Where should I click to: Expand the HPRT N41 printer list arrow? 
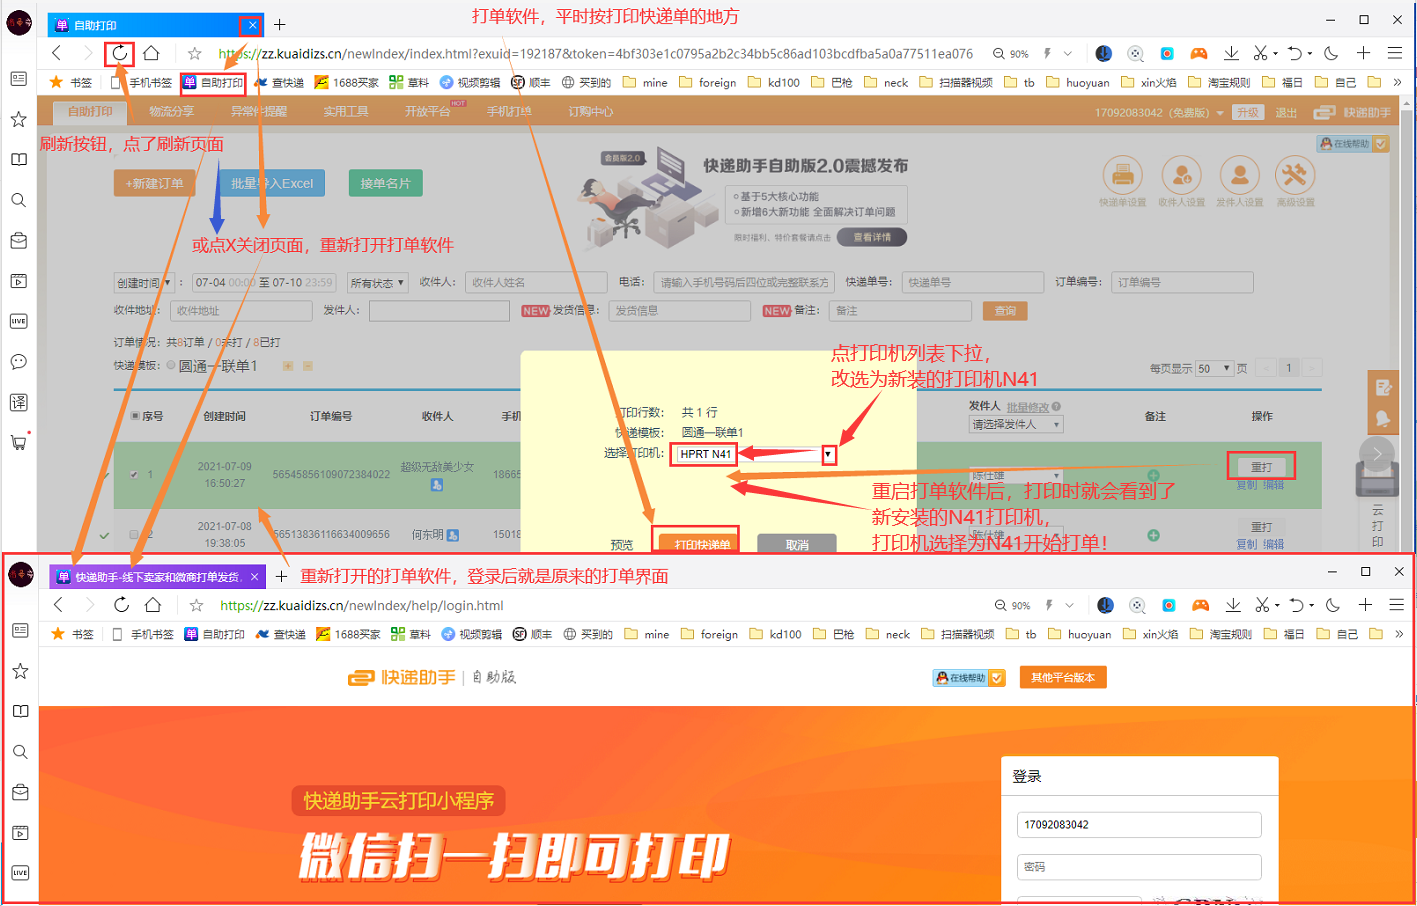pos(828,454)
